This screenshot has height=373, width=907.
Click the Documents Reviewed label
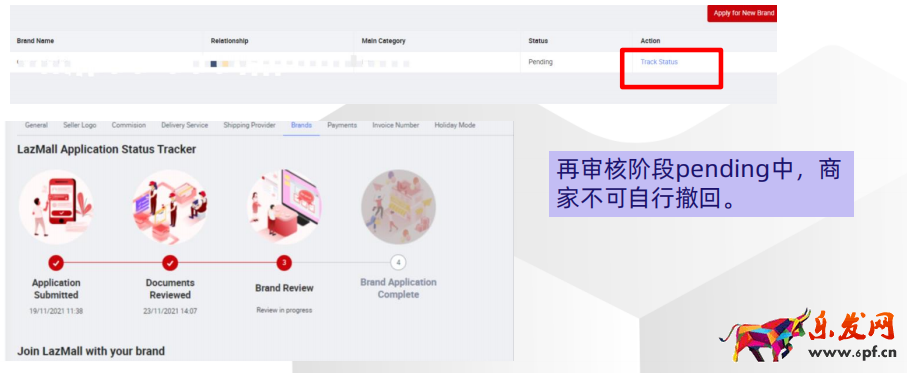(x=170, y=289)
